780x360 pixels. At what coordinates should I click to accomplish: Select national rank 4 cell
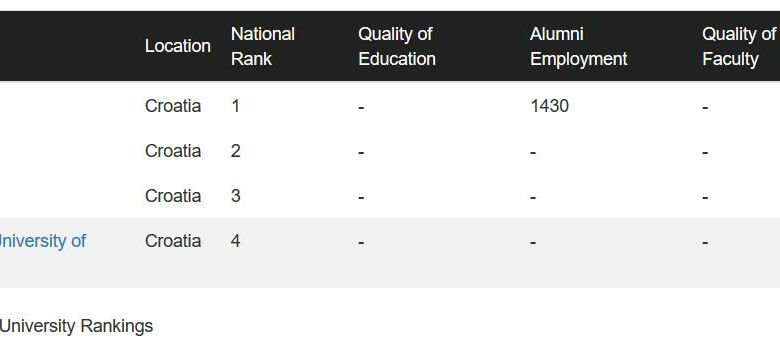point(235,241)
